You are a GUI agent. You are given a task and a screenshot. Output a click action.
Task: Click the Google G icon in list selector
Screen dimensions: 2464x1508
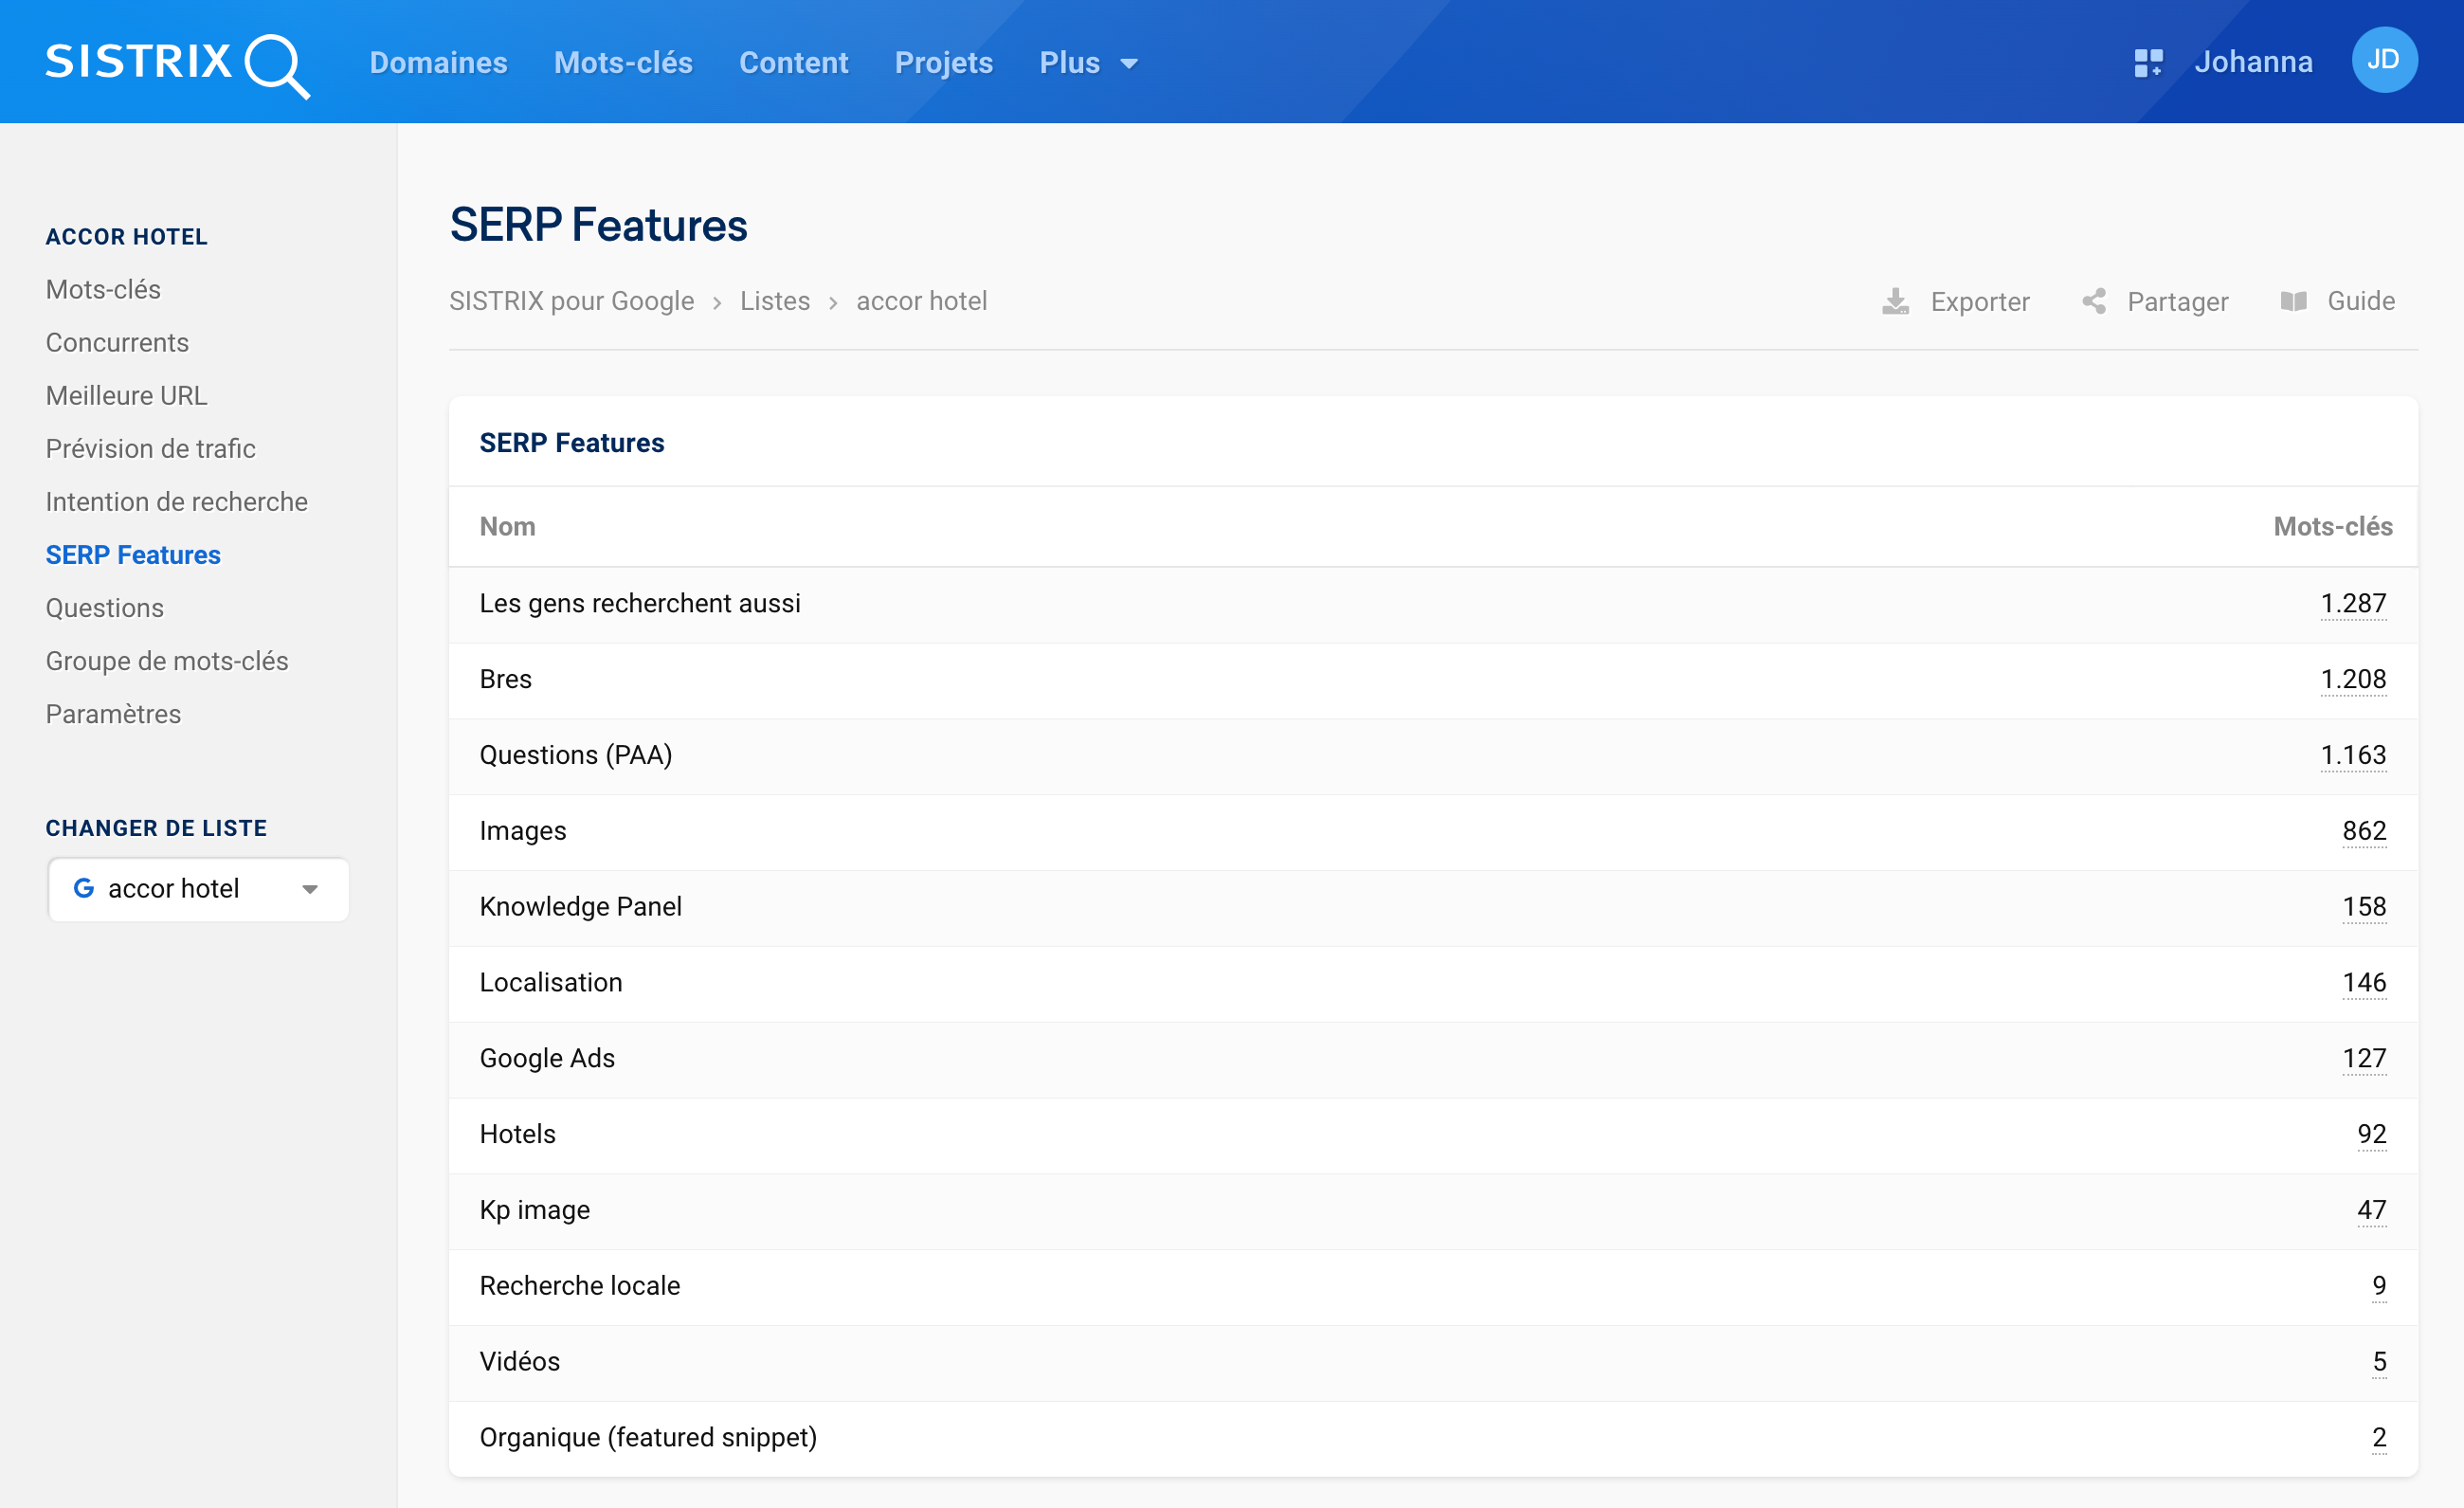tap(84, 888)
